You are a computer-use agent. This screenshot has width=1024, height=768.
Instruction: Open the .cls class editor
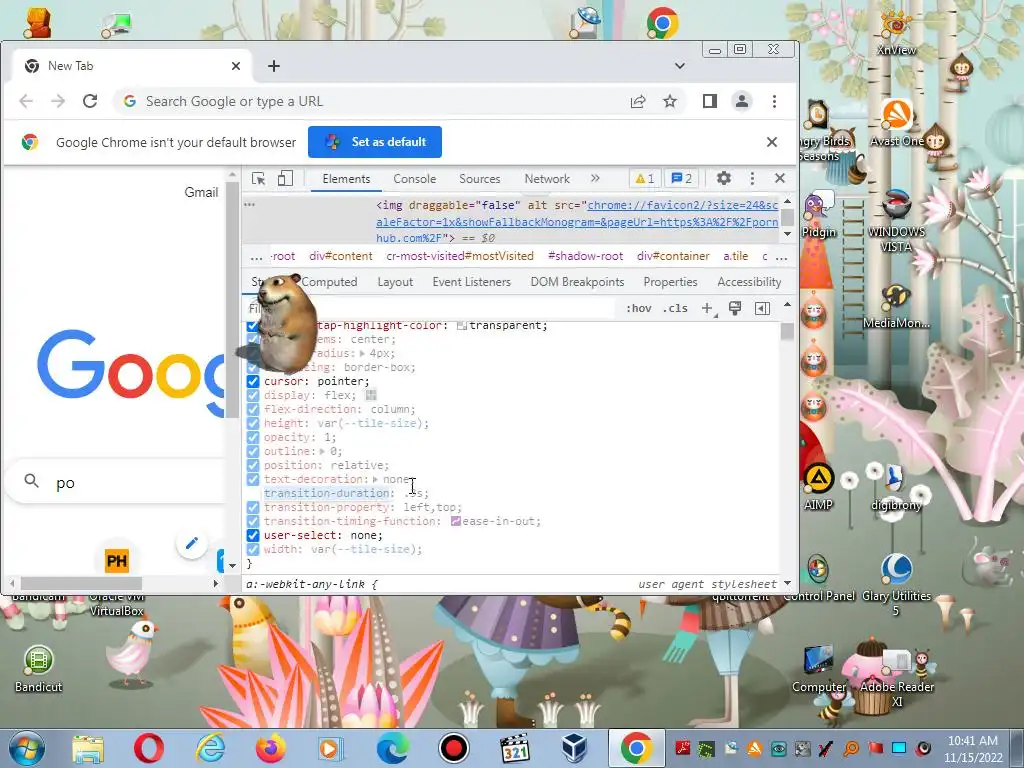click(675, 308)
